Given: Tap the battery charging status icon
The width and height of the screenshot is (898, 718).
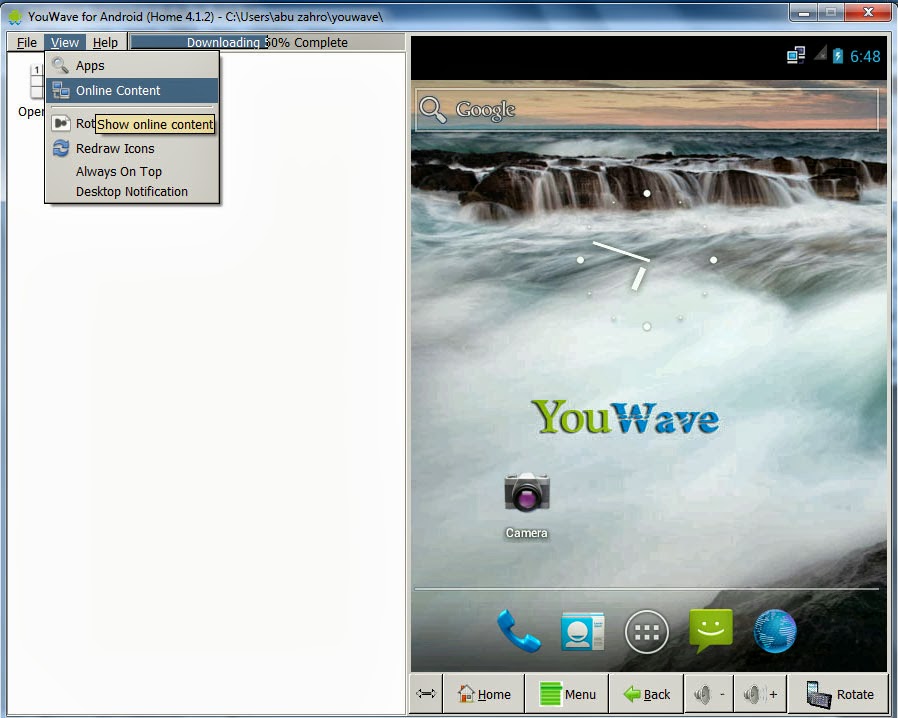Looking at the screenshot, I should click(x=837, y=56).
